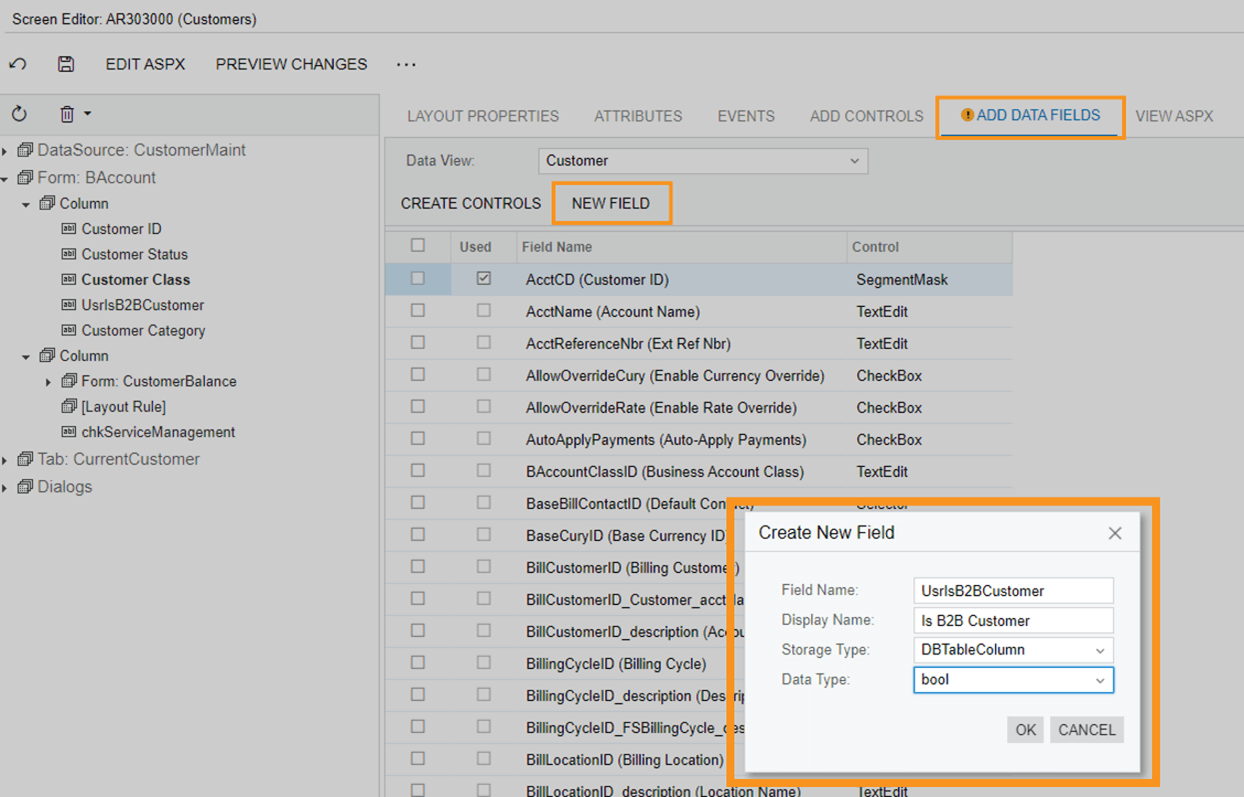Click the Used checkbox for AcctCD row
1244x797 pixels.
[484, 279]
